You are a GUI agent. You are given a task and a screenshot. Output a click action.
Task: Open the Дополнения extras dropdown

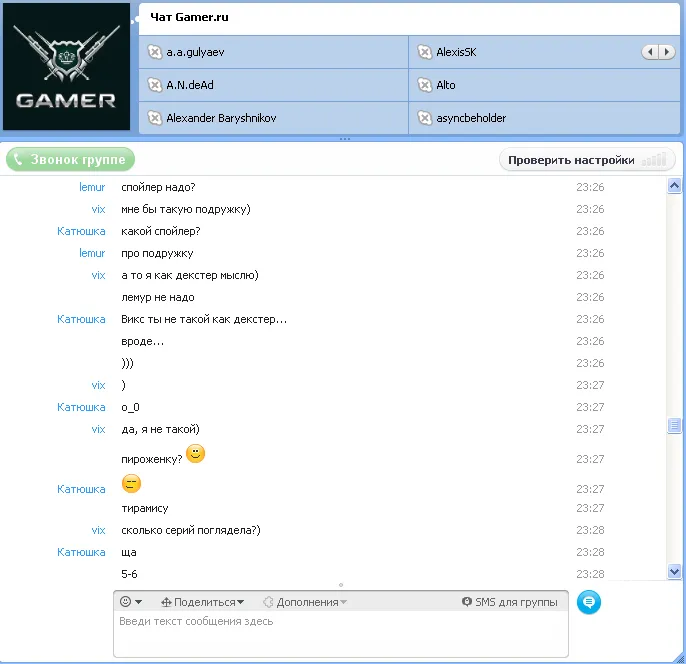tap(305, 602)
